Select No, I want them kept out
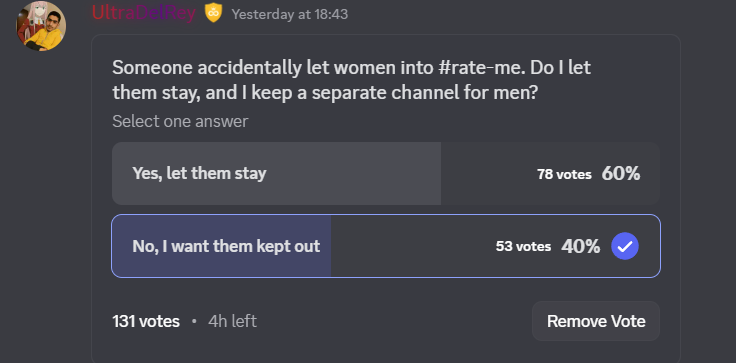Image resolution: width=736 pixels, height=363 pixels. (x=386, y=246)
